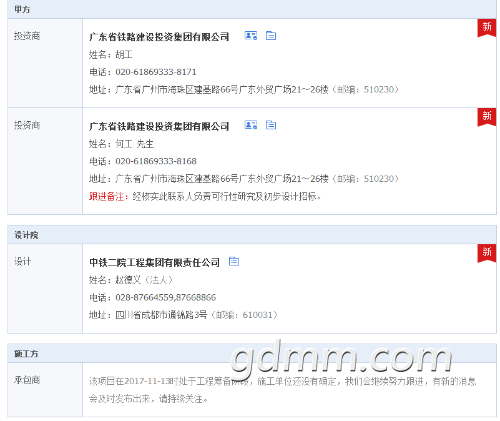Select phone number 020-61869333-8171

(156, 72)
